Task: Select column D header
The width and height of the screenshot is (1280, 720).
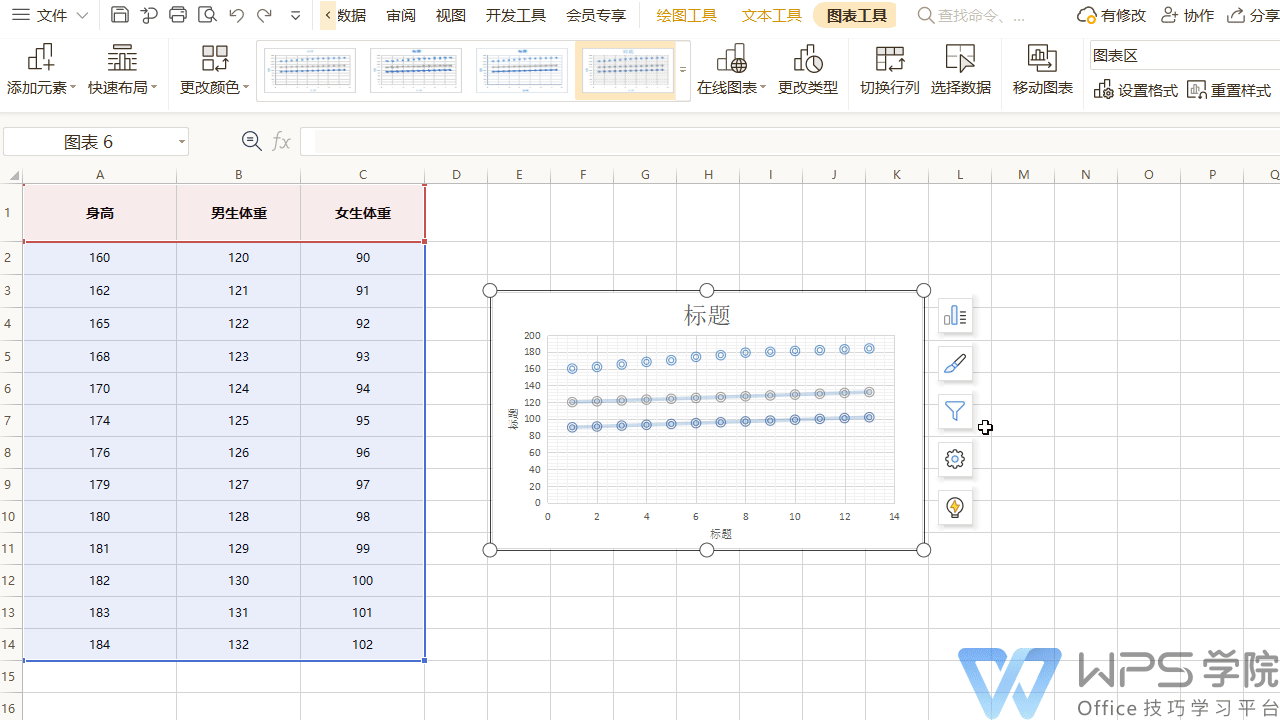Action: coord(456,175)
